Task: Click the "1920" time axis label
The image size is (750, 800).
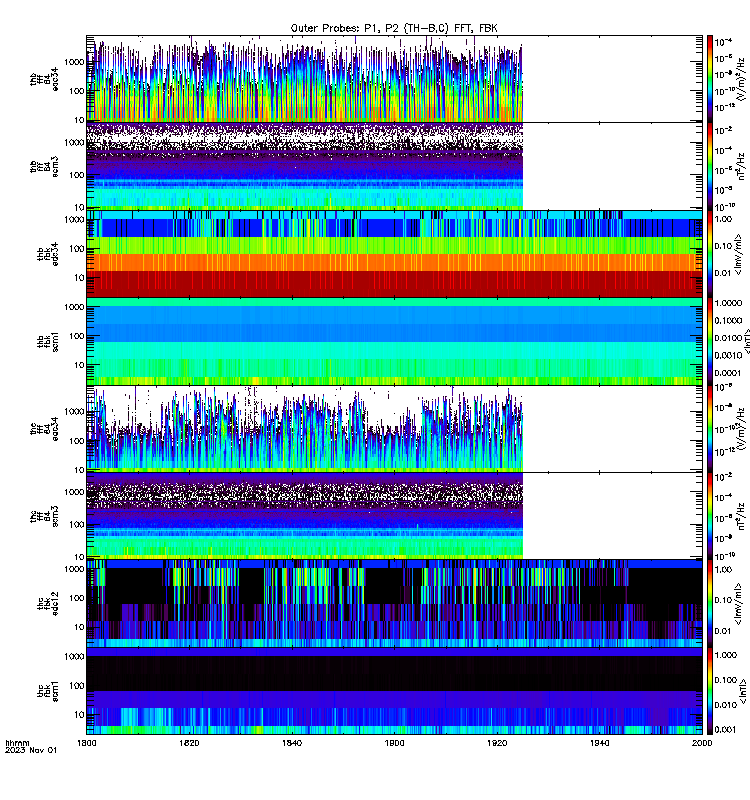Action: 497,743
